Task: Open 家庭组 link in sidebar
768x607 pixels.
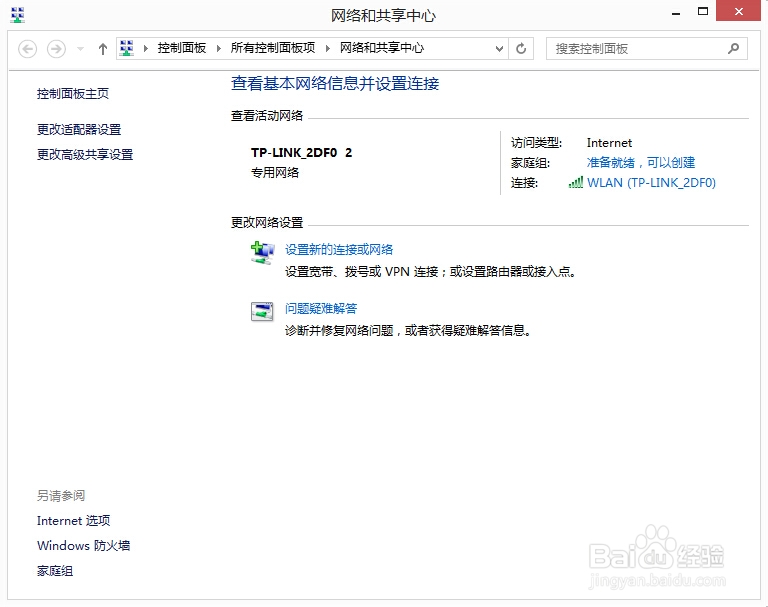Action: coord(55,571)
